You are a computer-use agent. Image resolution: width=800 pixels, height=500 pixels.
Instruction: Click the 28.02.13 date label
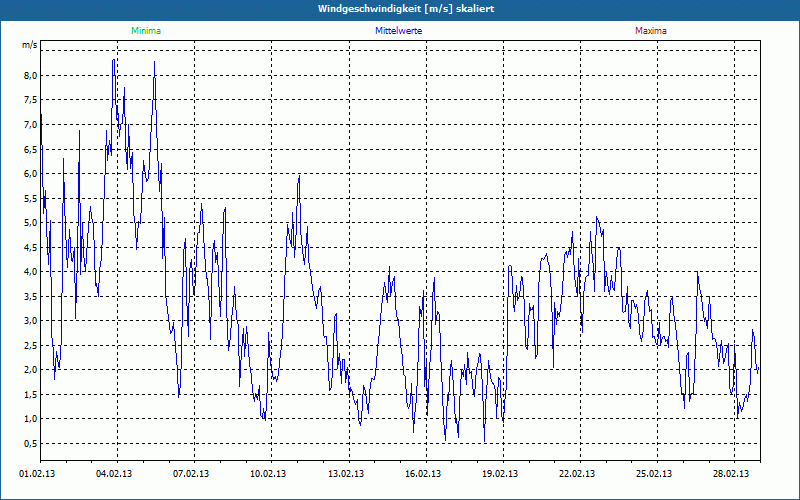[x=731, y=473]
